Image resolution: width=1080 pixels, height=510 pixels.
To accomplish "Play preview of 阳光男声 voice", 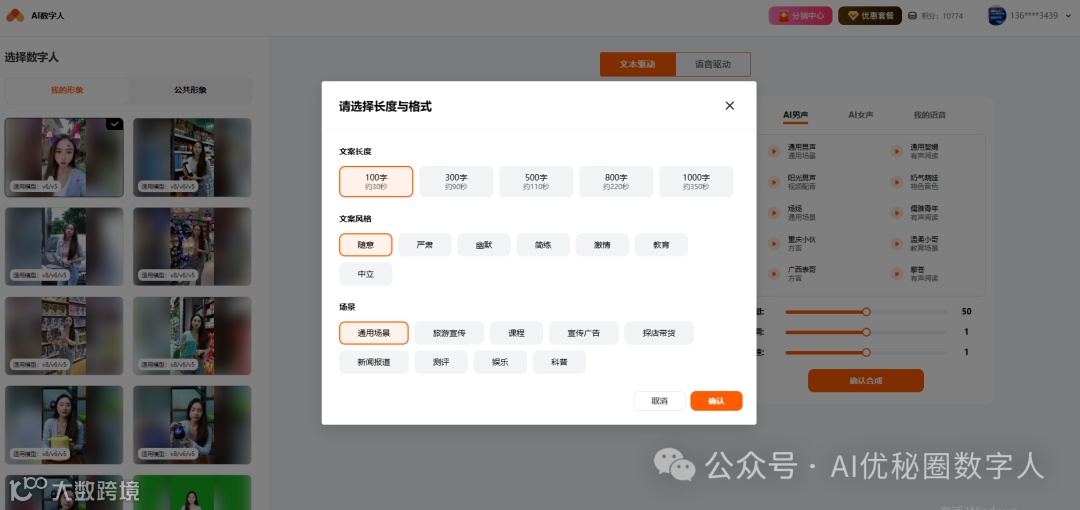I will [x=773, y=182].
